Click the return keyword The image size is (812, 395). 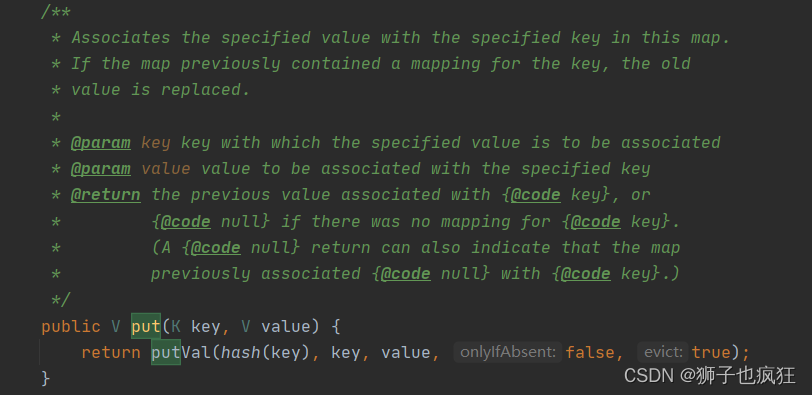point(111,353)
